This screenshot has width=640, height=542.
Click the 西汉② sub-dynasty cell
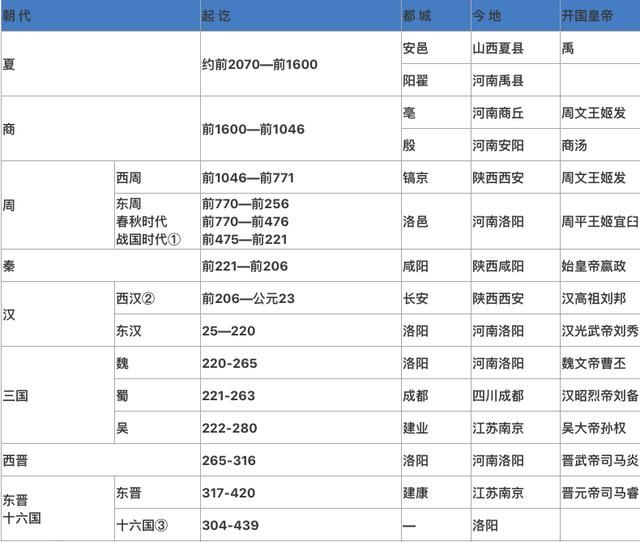(x=158, y=298)
